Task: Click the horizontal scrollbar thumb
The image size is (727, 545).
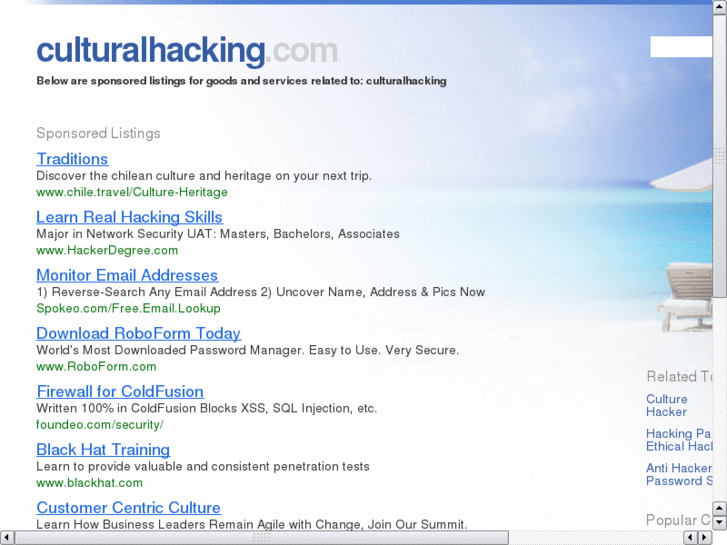Action: 261,538
